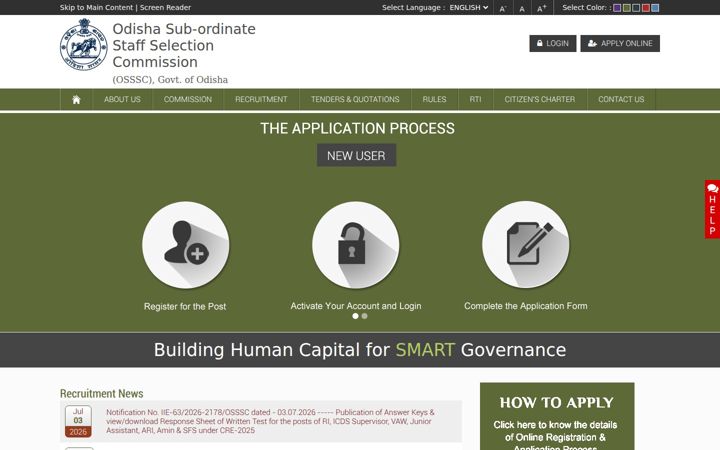Switch to the second carousel slide dot
The image size is (720, 450).
pos(364,316)
